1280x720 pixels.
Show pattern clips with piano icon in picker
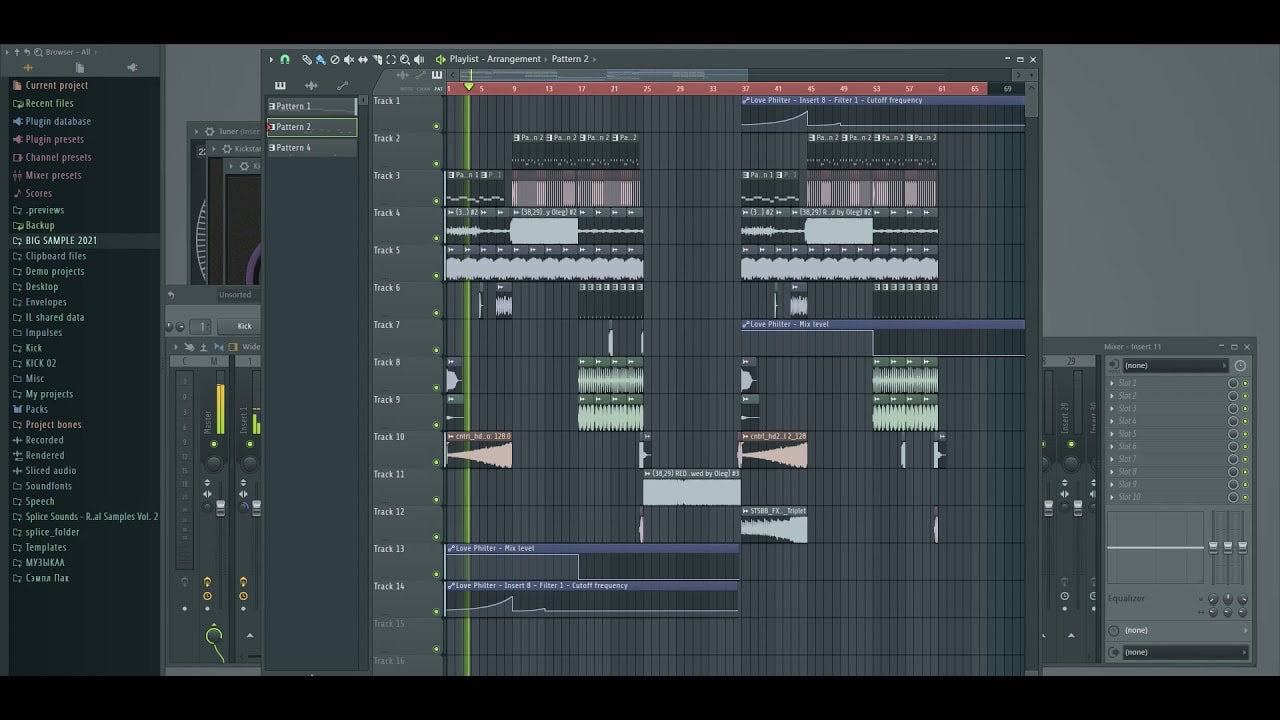click(280, 86)
